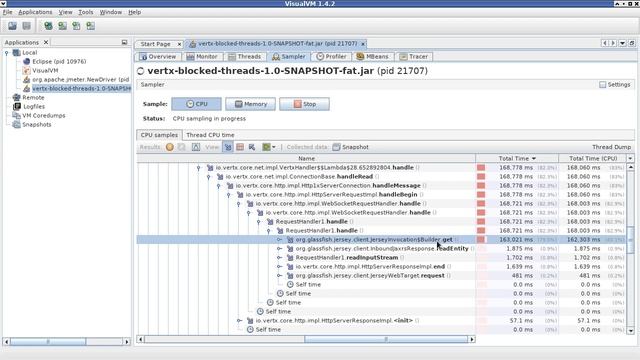Open the Applications menu

point(35,12)
